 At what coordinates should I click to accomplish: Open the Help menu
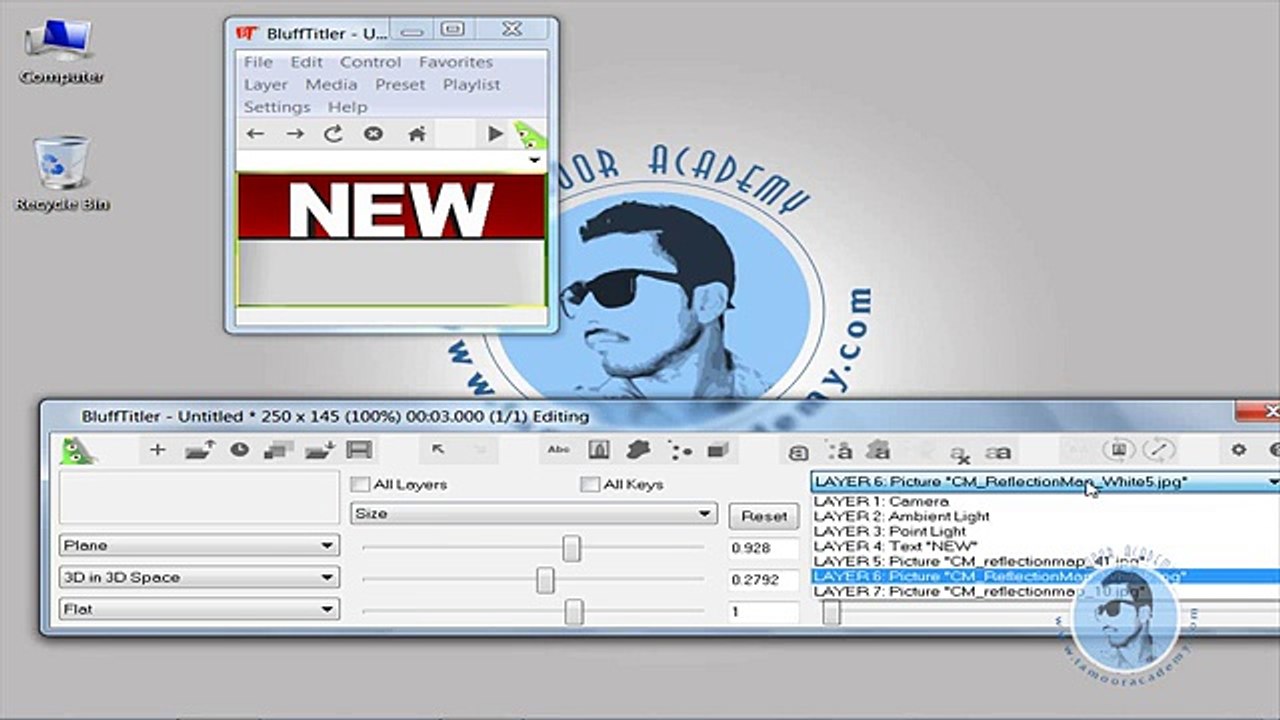[347, 107]
